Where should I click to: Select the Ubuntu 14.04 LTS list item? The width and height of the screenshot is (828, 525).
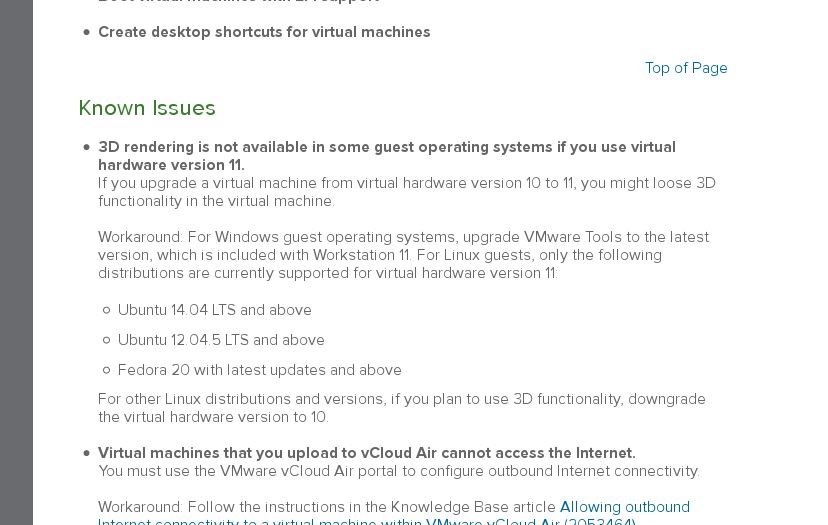coord(214,310)
